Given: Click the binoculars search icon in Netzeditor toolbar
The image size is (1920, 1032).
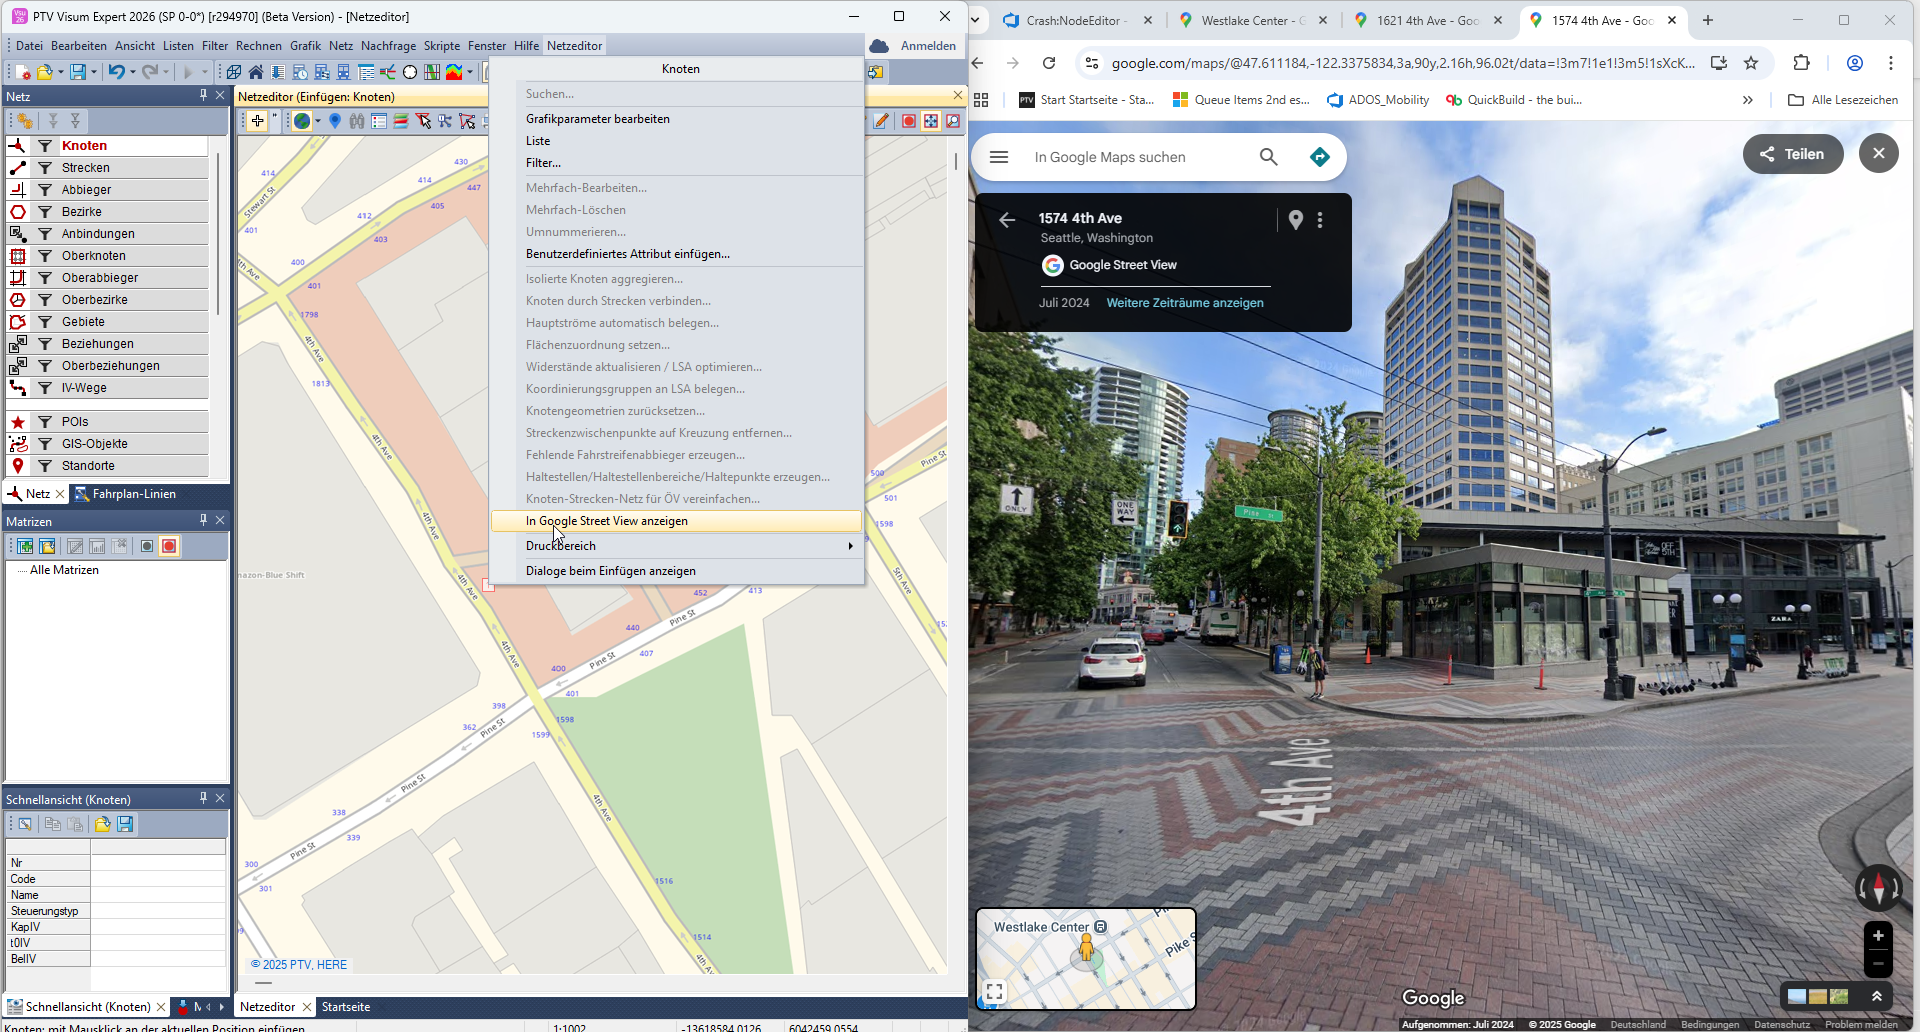Looking at the screenshot, I should pyautogui.click(x=357, y=121).
